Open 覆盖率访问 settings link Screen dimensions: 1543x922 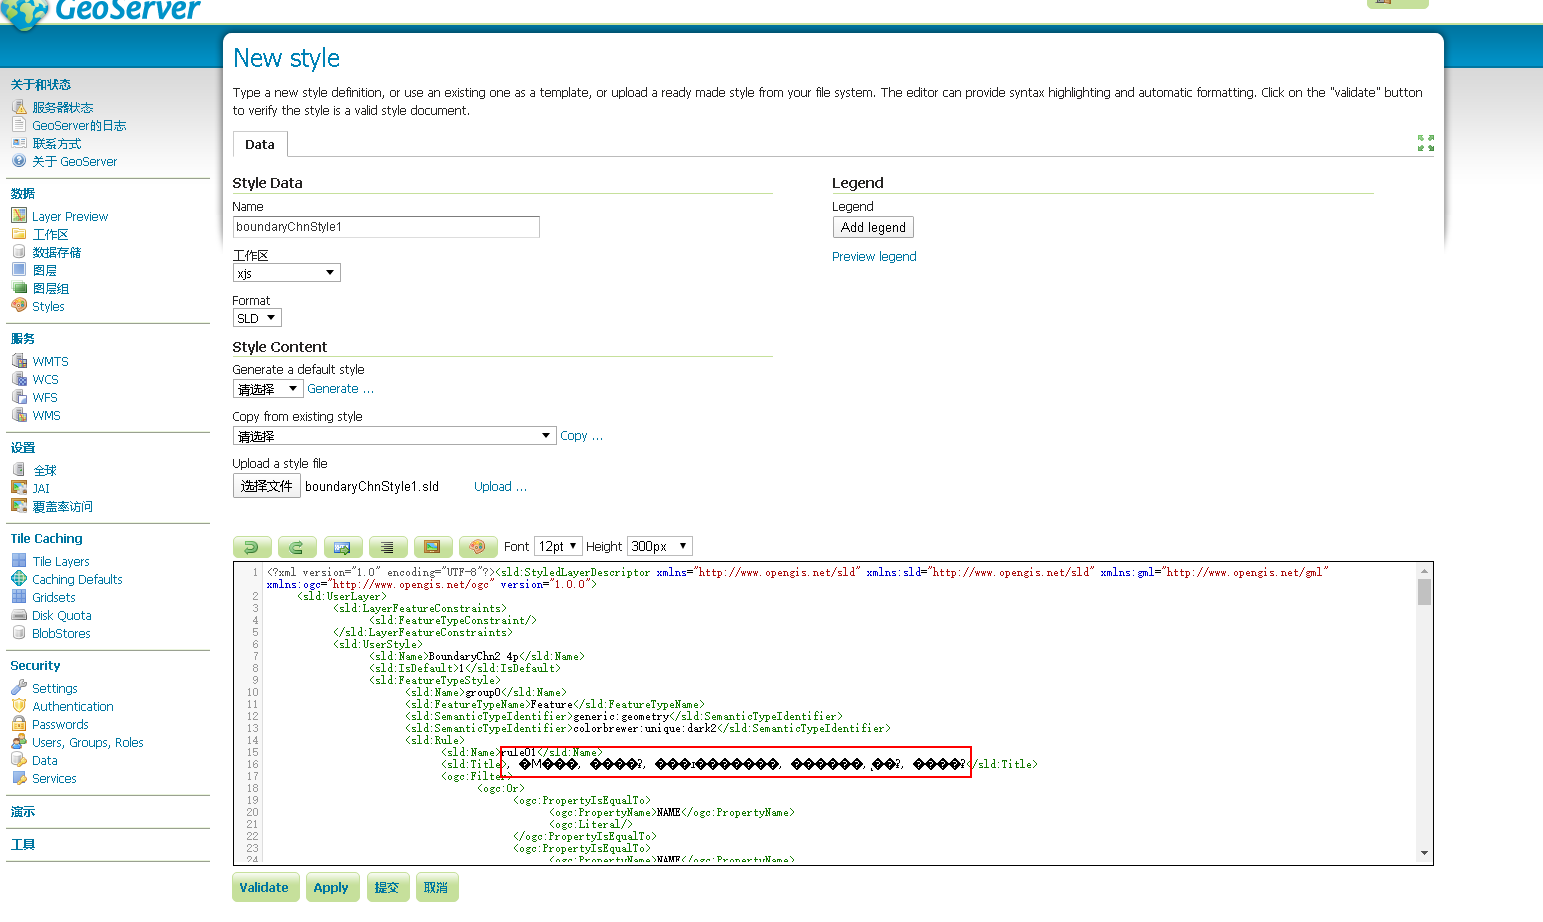tap(62, 506)
